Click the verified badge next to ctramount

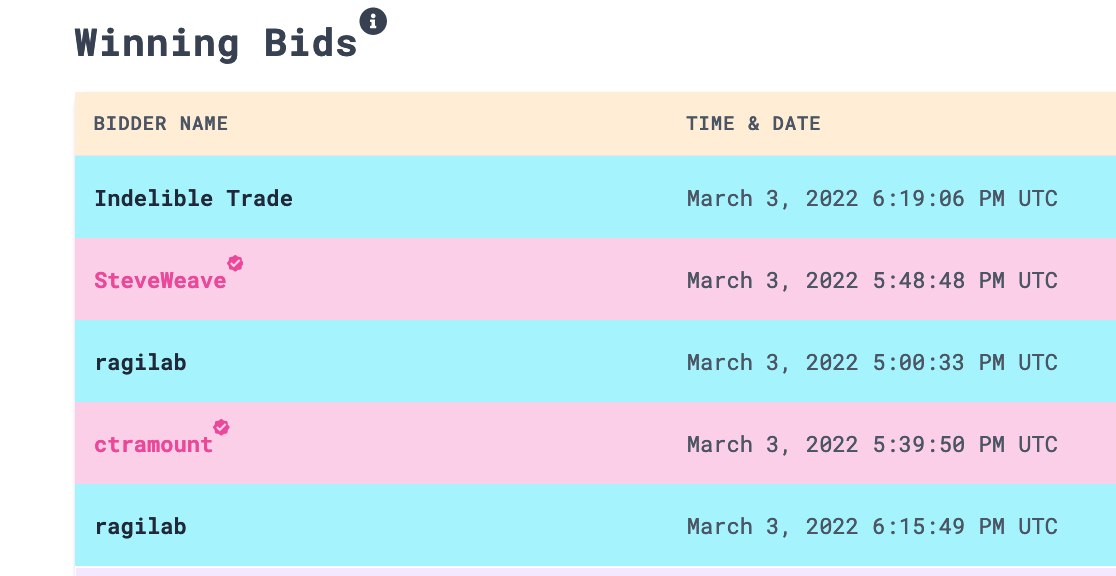pyautogui.click(x=221, y=427)
